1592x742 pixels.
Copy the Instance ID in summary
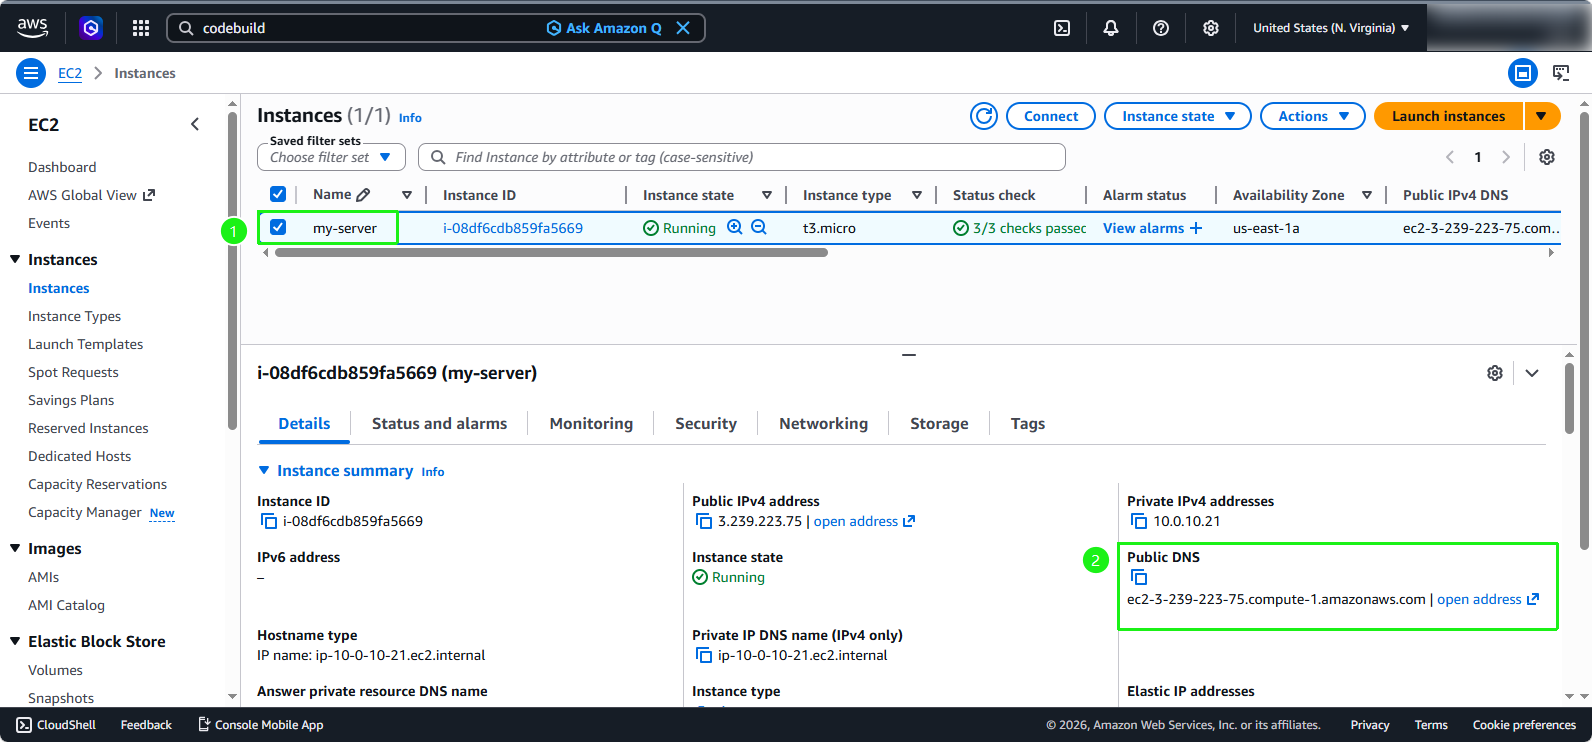tap(268, 521)
